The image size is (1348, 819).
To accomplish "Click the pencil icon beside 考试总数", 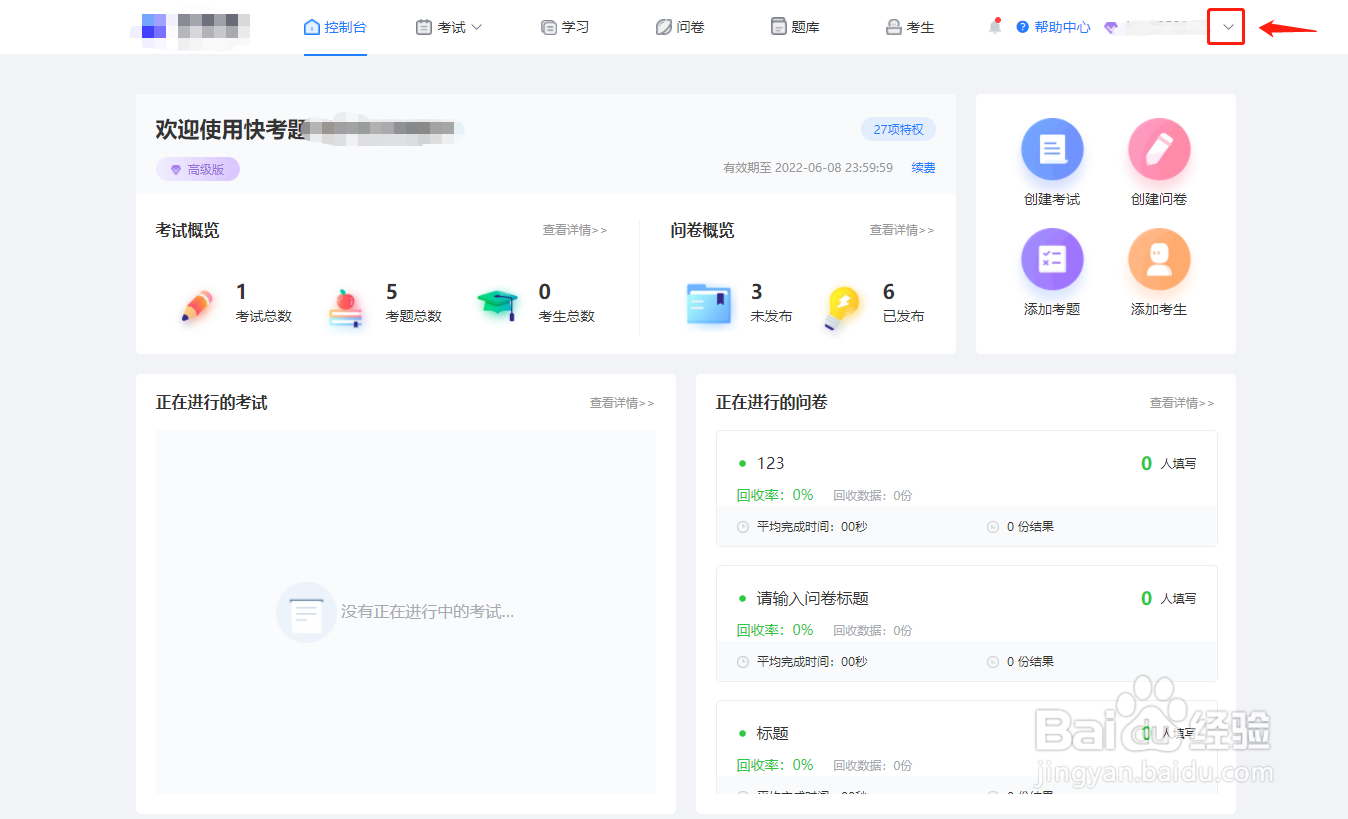I will click(196, 301).
